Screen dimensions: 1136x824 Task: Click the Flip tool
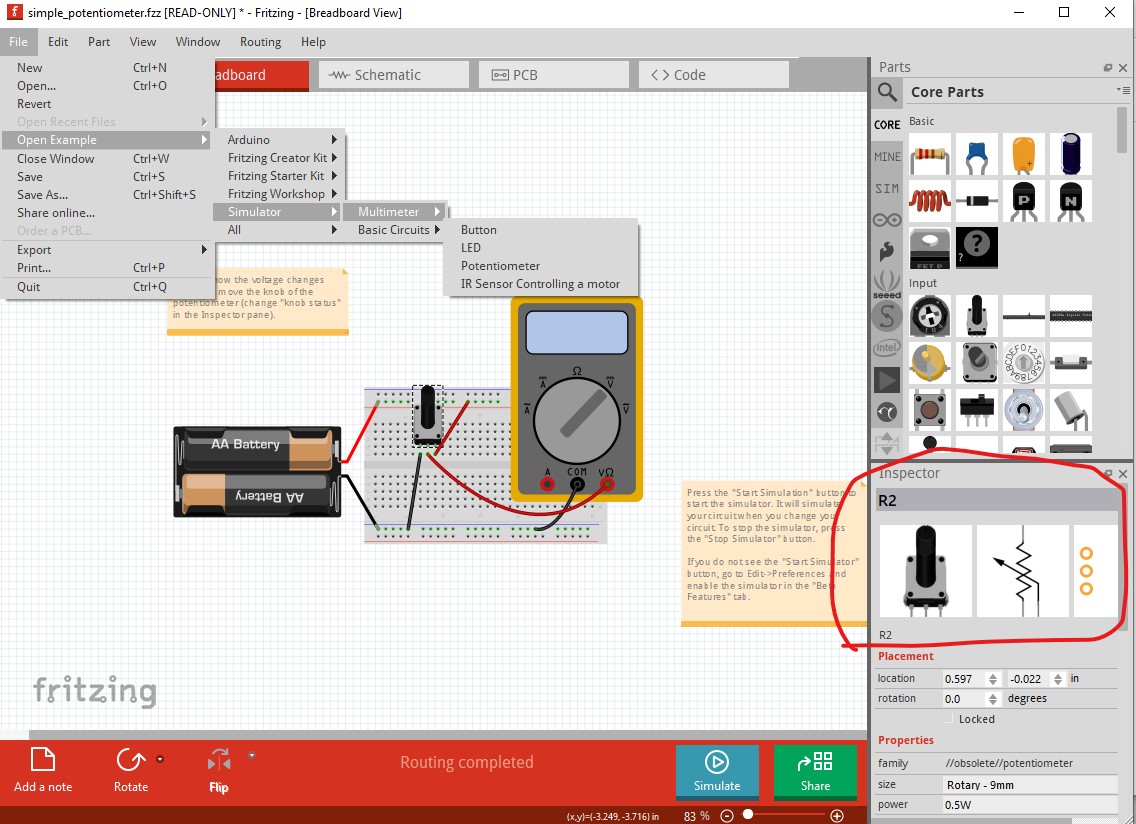[x=219, y=770]
